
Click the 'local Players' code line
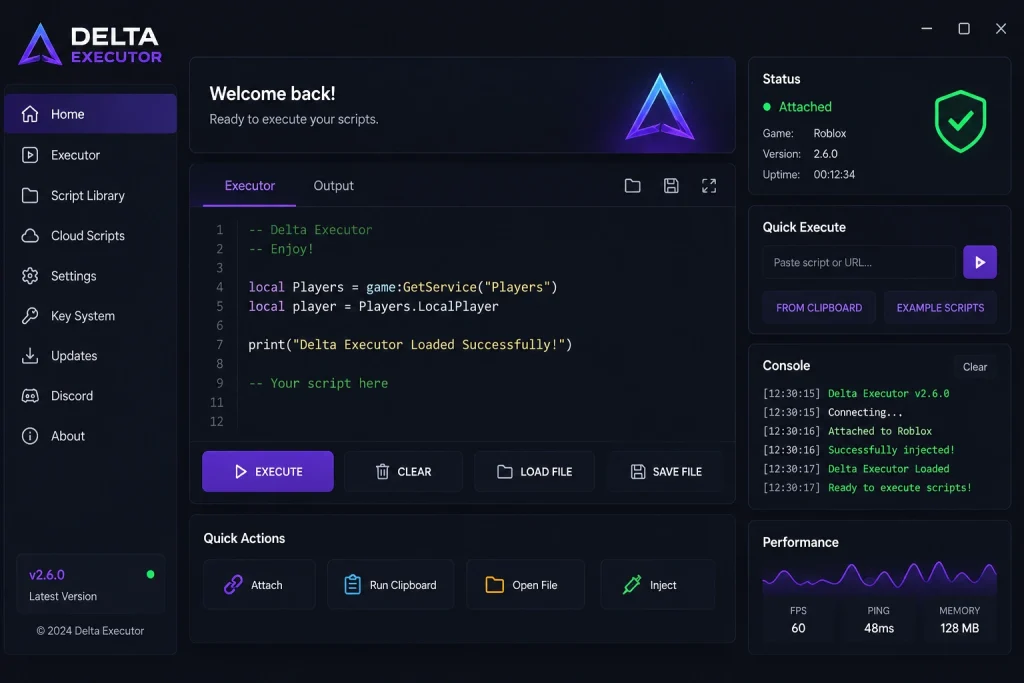pyautogui.click(x=403, y=287)
